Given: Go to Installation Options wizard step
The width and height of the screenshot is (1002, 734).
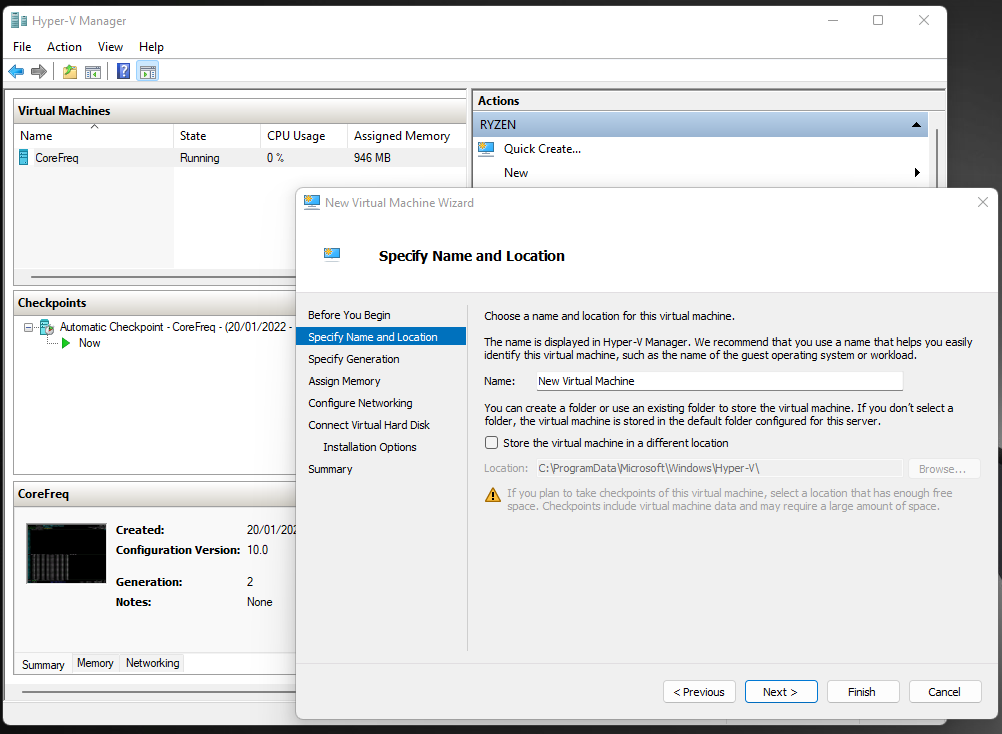Looking at the screenshot, I should (x=369, y=447).
